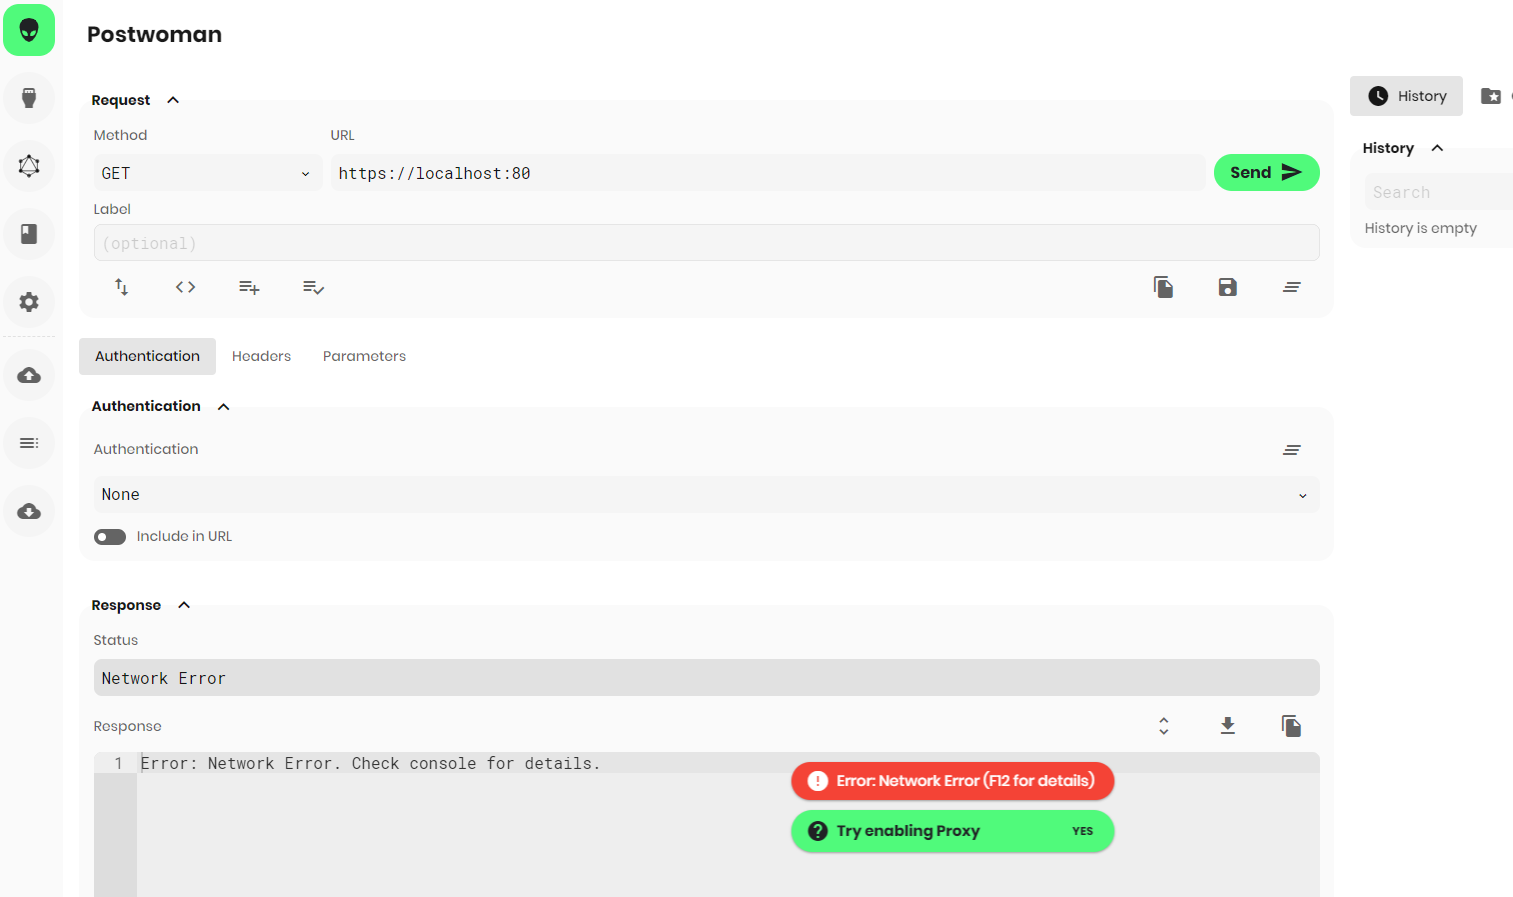Click the playlist add icon in request toolbar
This screenshot has width=1513, height=897.
(250, 287)
